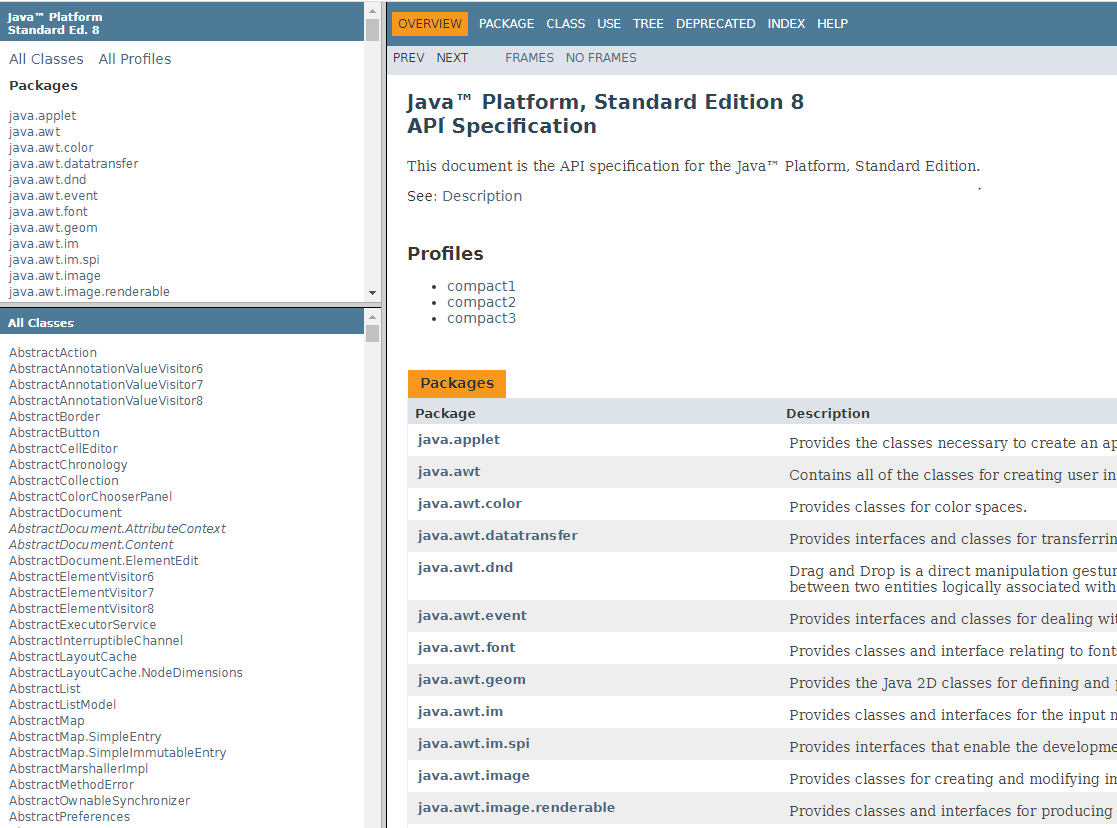The width and height of the screenshot is (1117, 828).
Task: Open java.awt.font in the Packages table
Action: pyautogui.click(x=466, y=648)
